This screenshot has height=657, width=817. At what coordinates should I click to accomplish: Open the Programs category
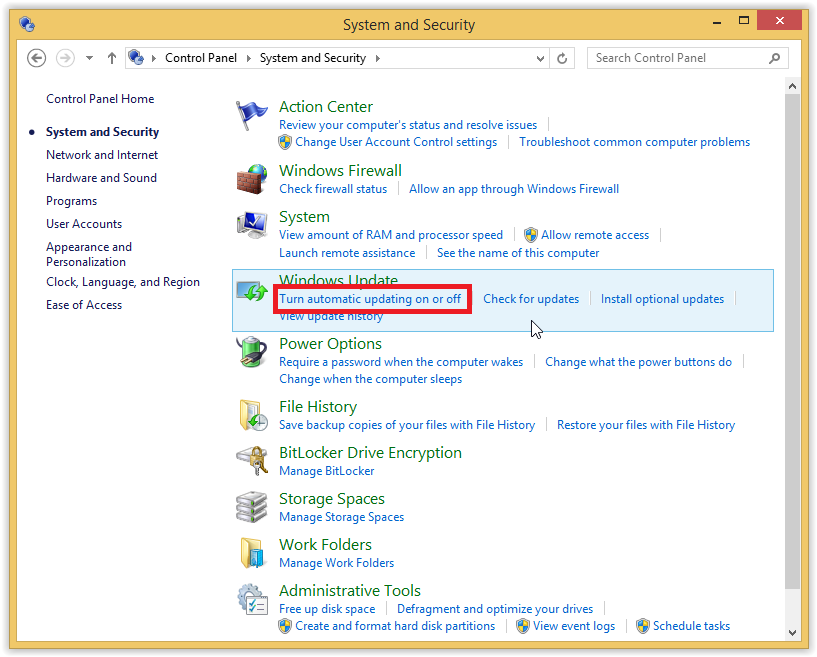71,201
